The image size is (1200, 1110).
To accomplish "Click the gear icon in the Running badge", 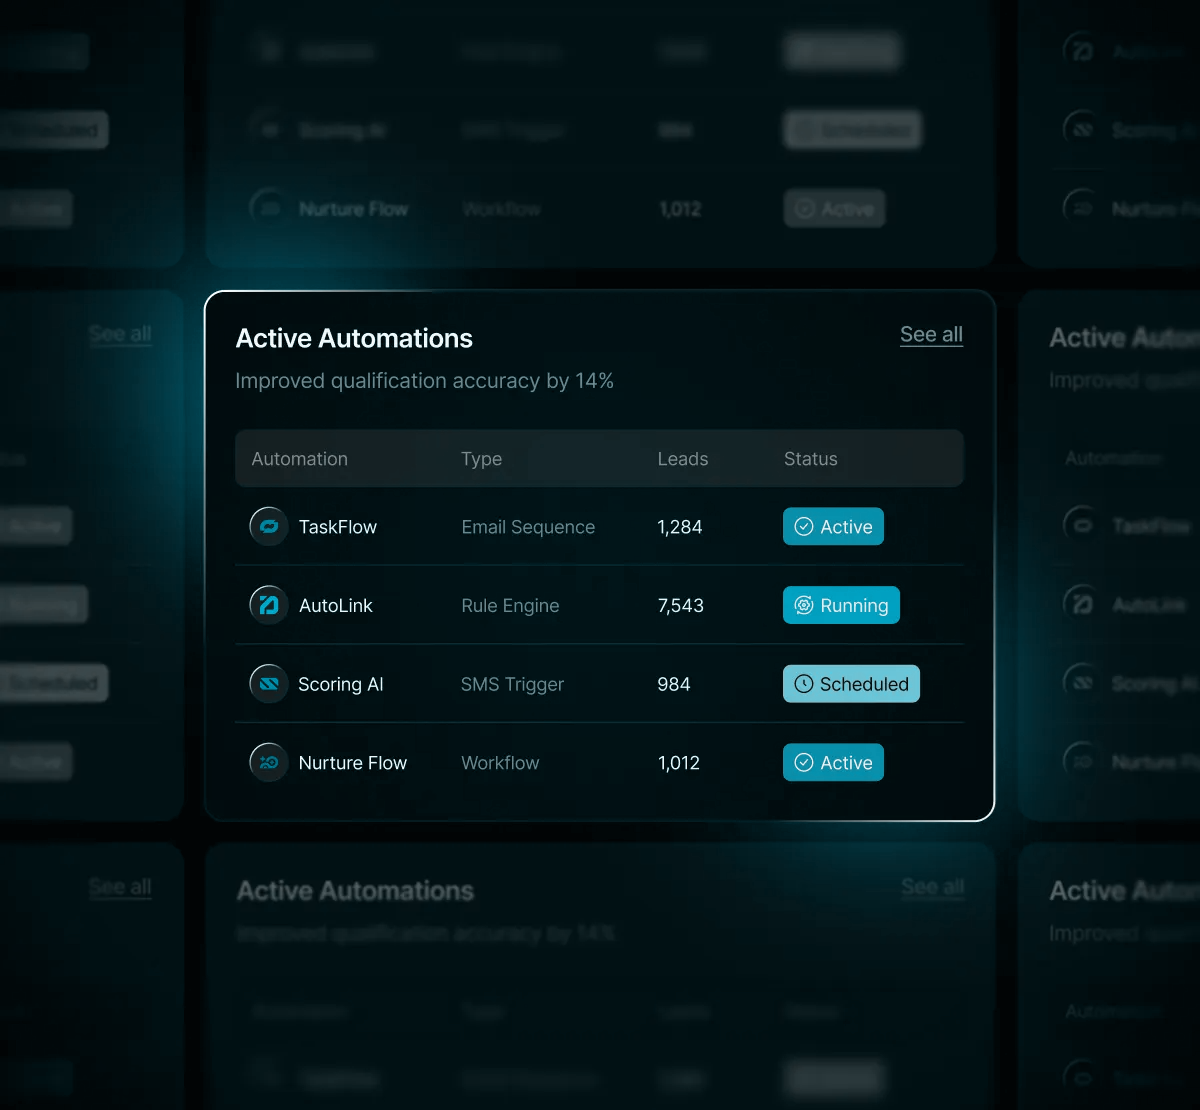I will tap(805, 605).
